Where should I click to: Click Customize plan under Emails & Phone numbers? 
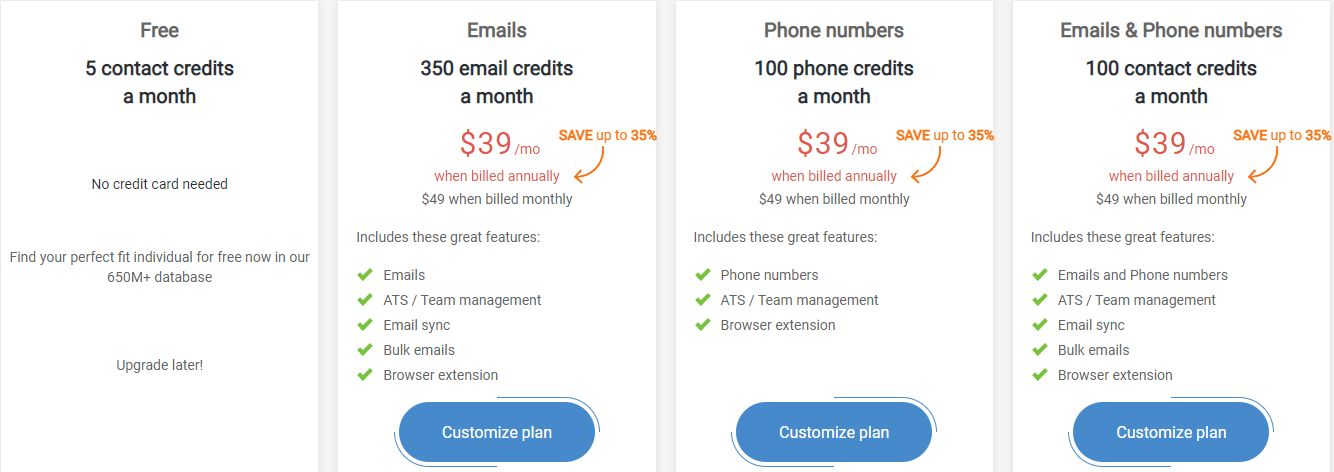pos(1171,433)
